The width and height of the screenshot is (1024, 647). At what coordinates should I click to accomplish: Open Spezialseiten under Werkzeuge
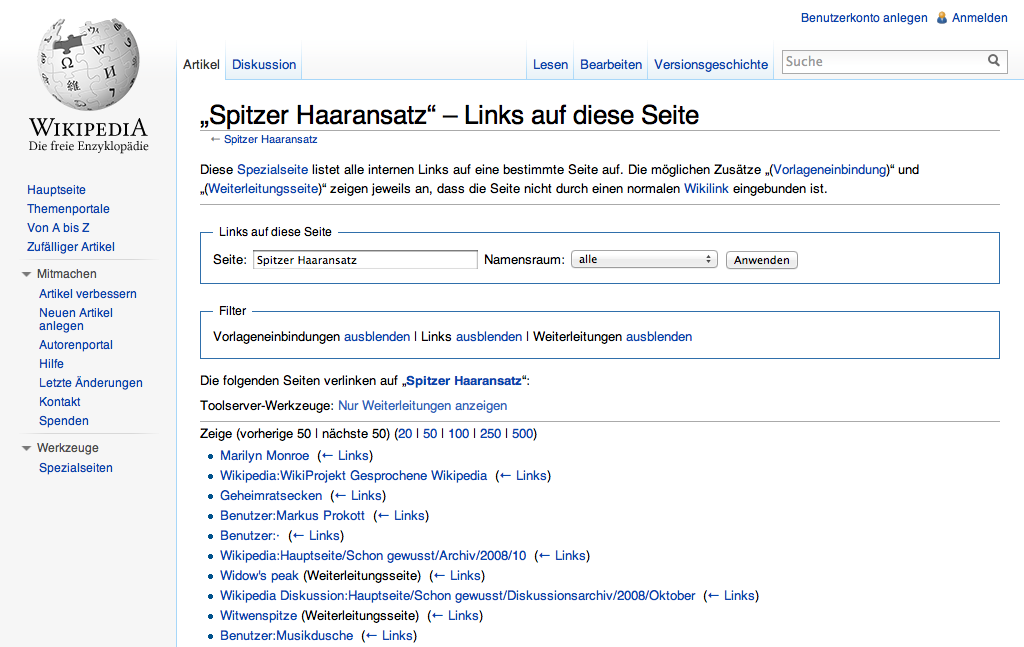click(x=76, y=468)
